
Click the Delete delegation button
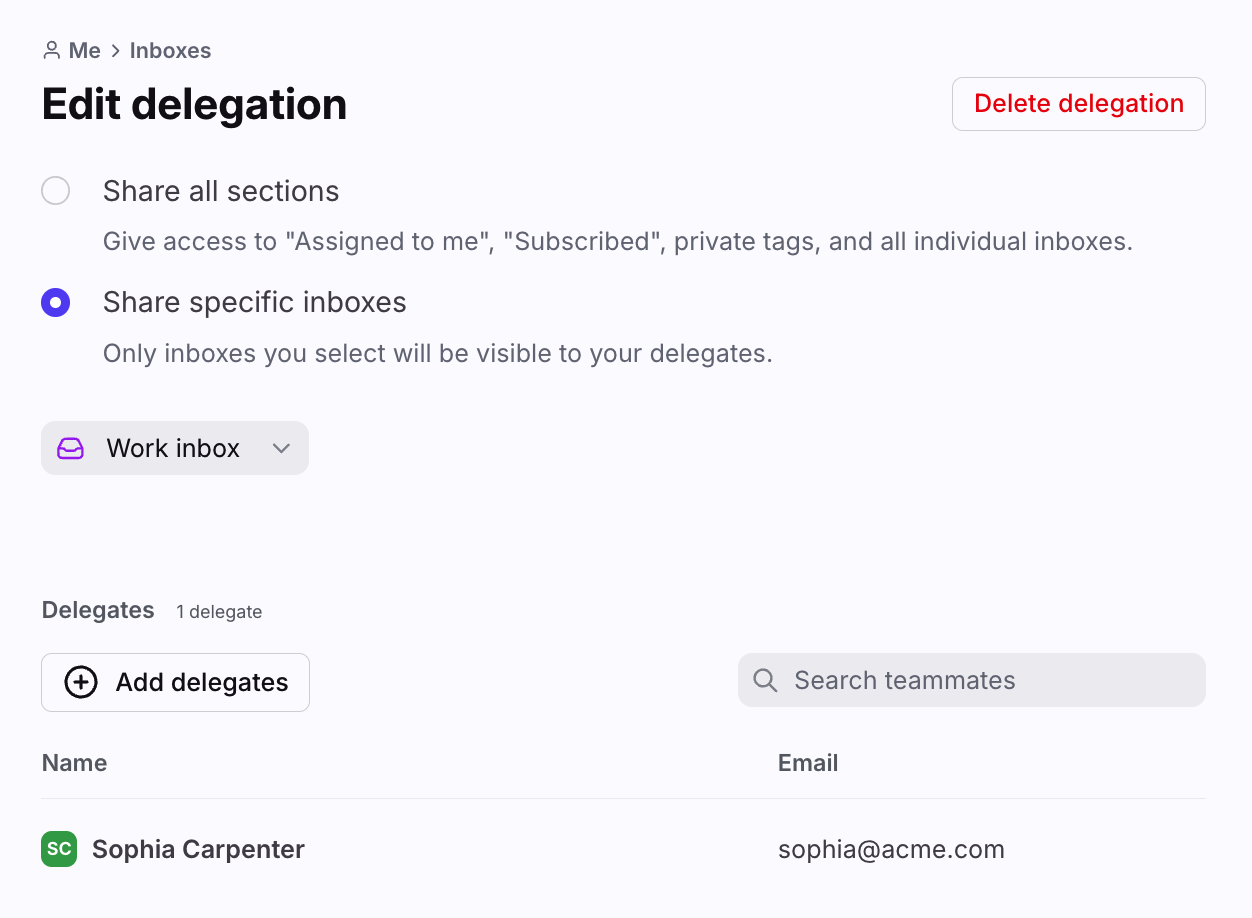(x=1079, y=104)
